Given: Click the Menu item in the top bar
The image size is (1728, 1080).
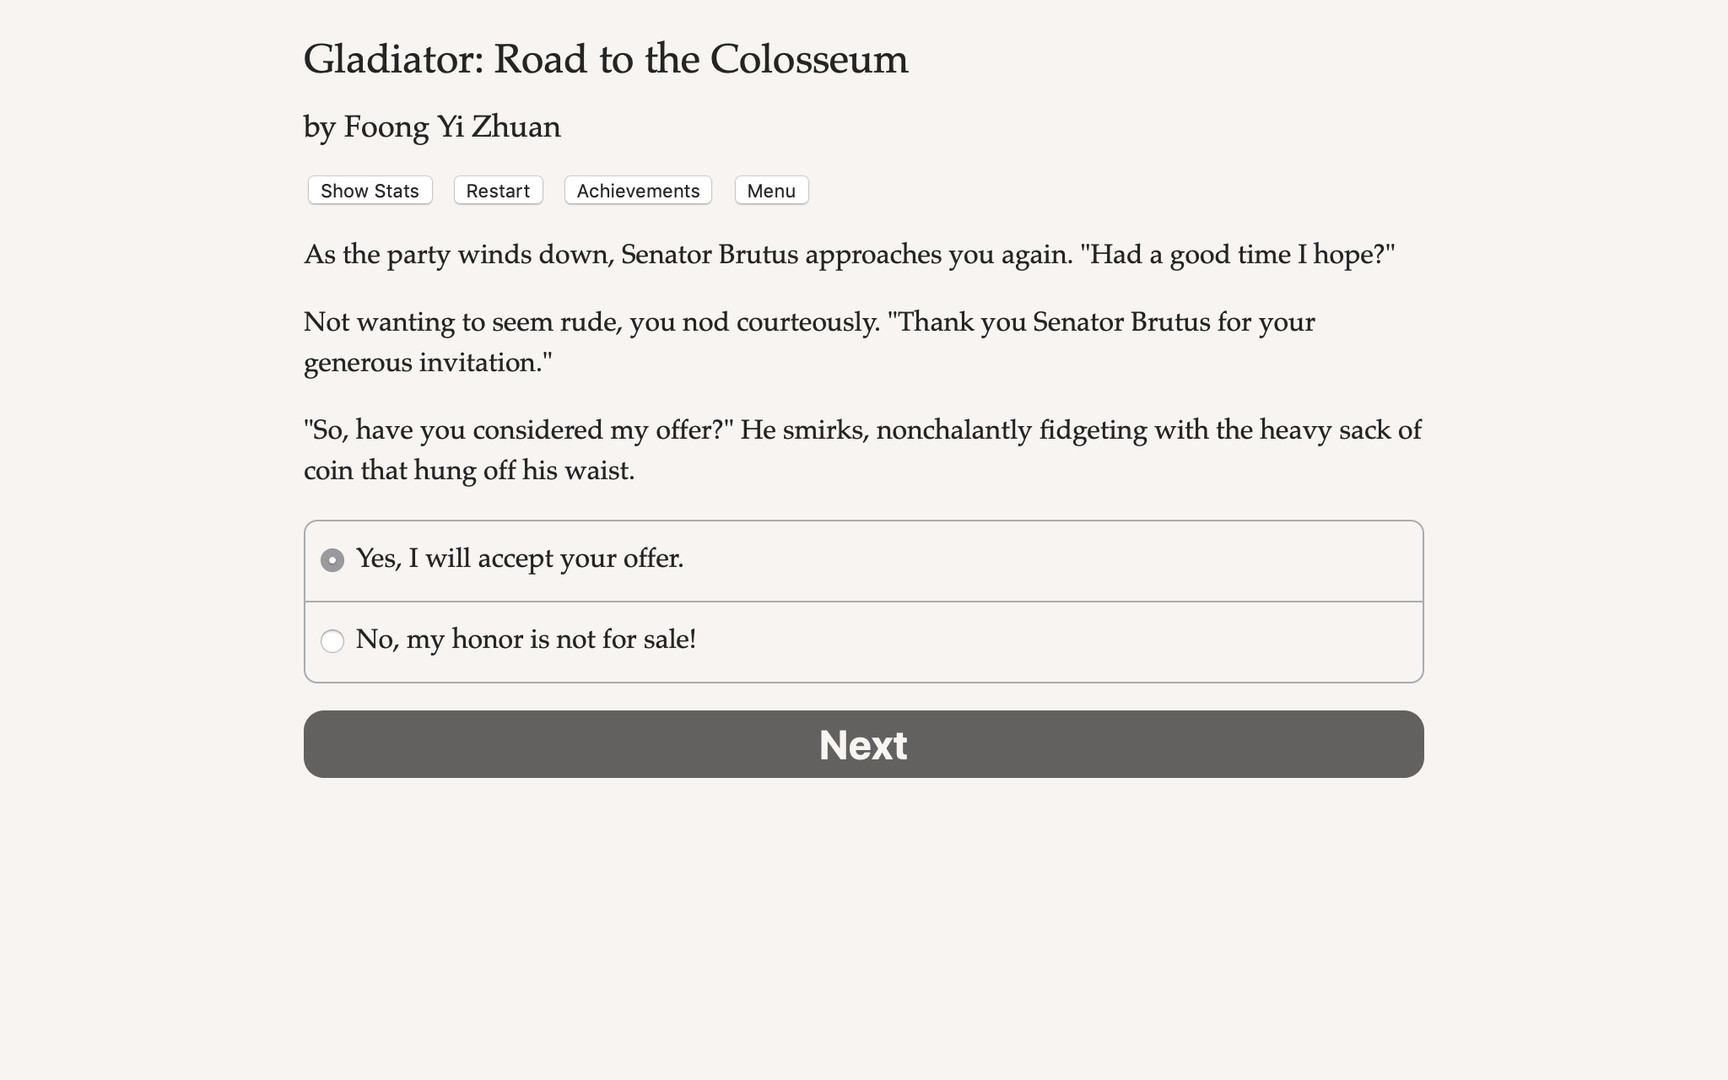Looking at the screenshot, I should click(771, 190).
